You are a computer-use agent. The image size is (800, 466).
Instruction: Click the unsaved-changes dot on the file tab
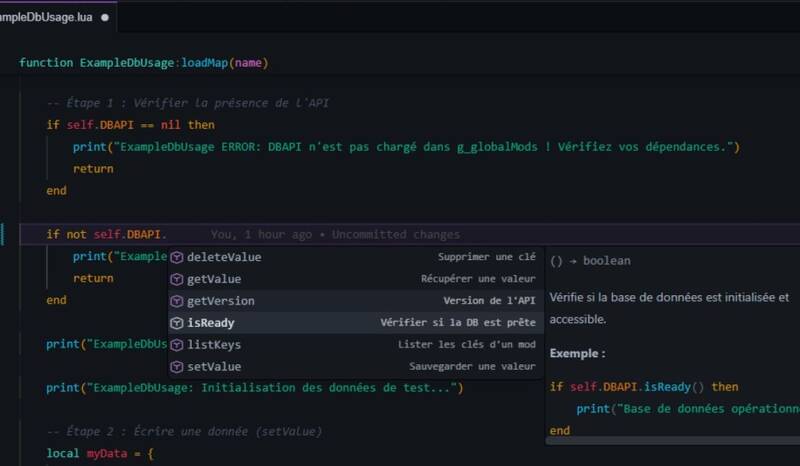click(x=105, y=17)
